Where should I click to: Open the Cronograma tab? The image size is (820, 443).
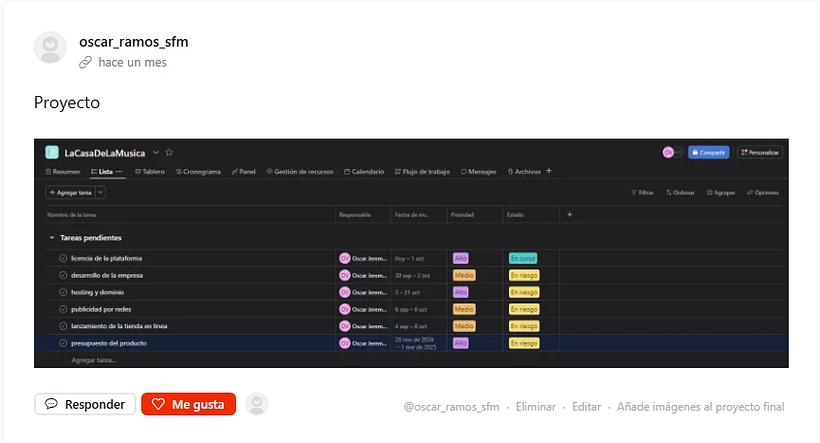198,172
